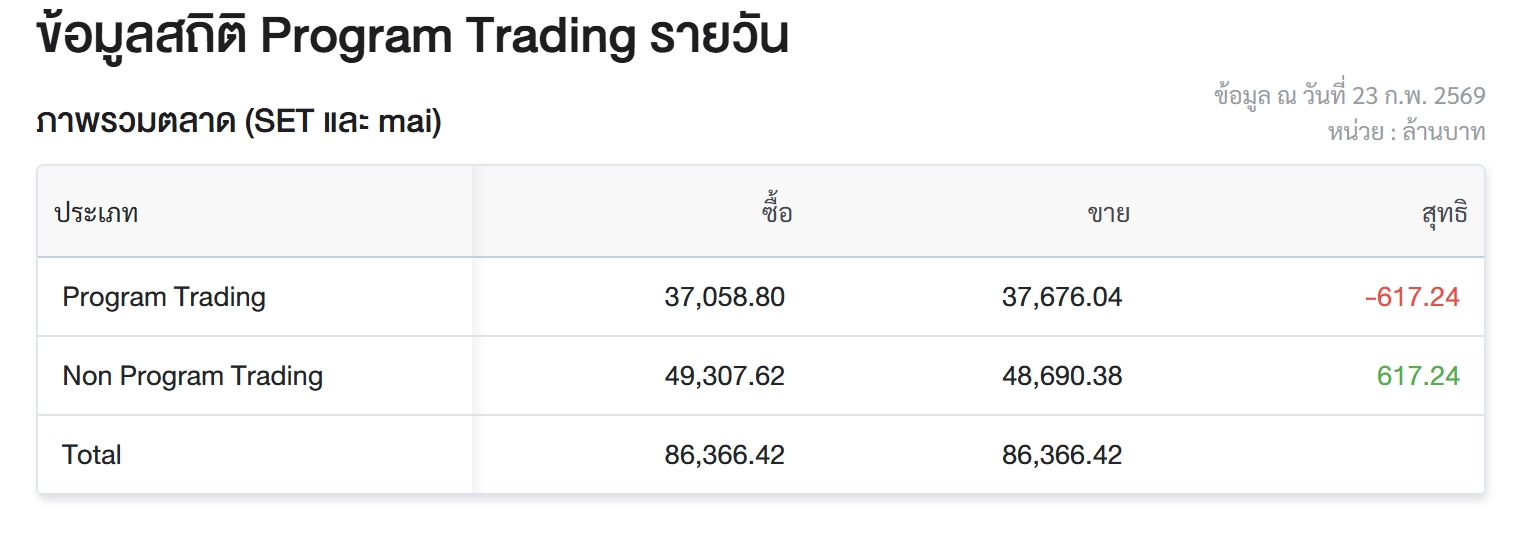
Task: Click the สุทธิ column header
Action: tap(1444, 213)
